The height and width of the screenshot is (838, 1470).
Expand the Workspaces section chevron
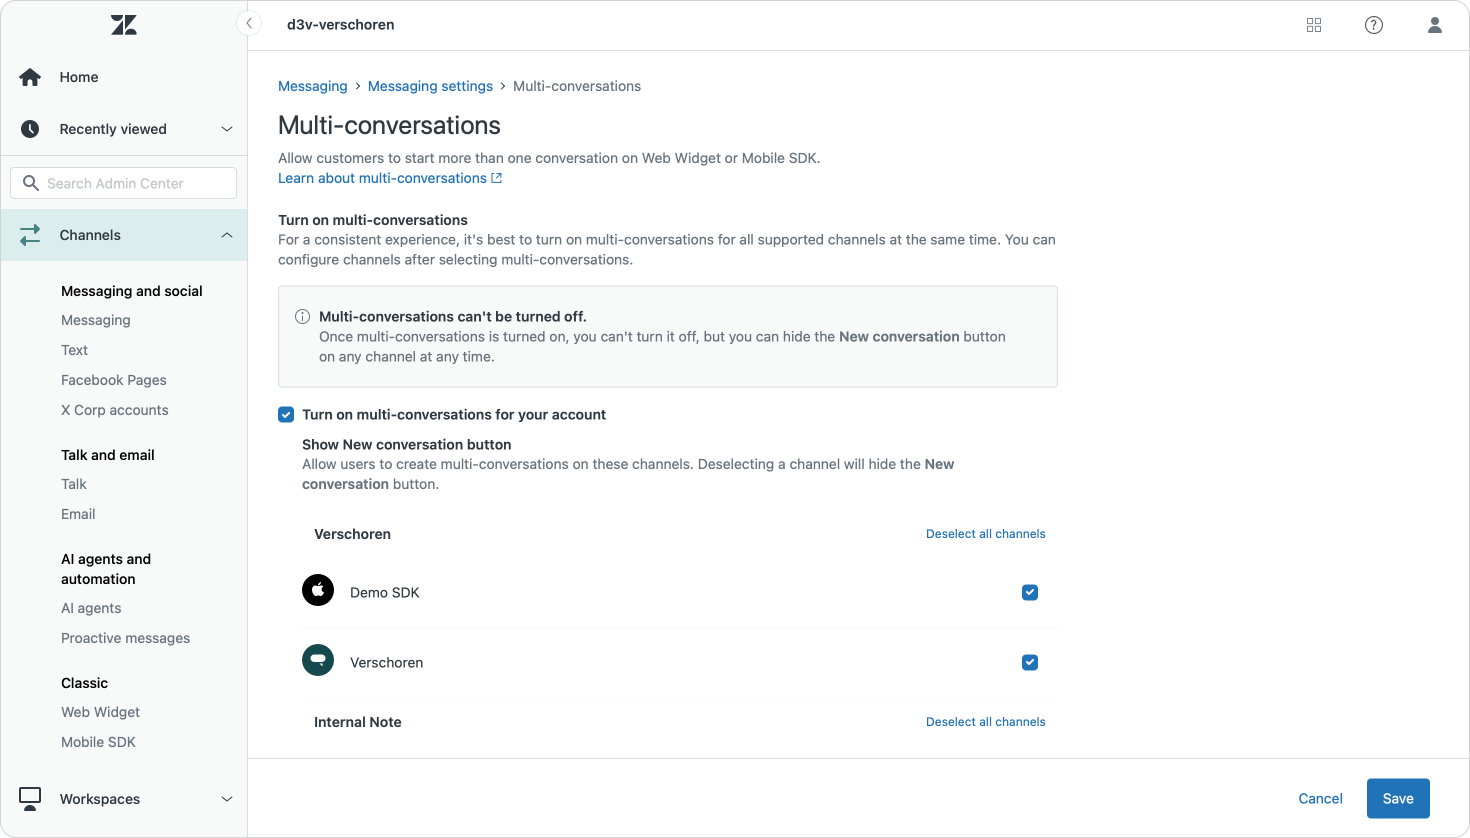pyautogui.click(x=227, y=799)
